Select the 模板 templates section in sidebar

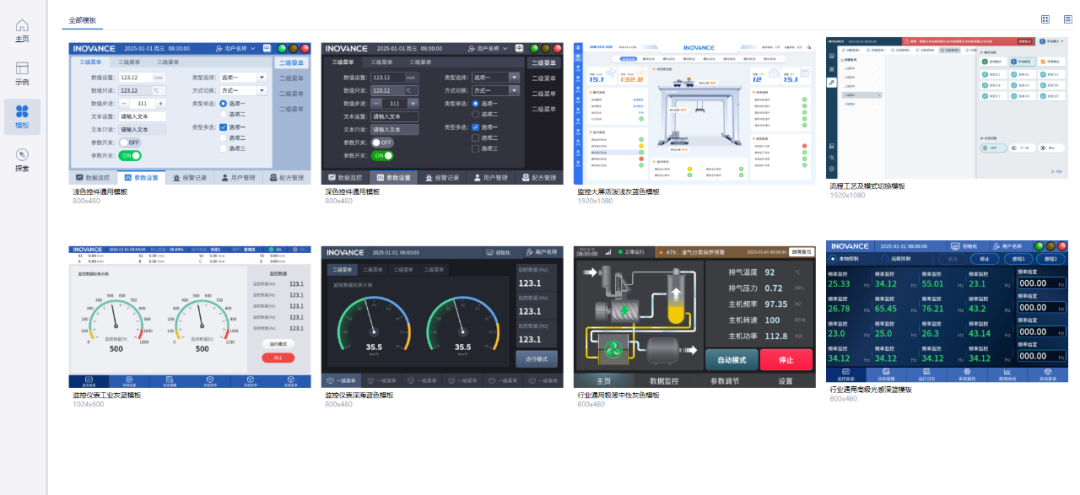click(x=22, y=116)
